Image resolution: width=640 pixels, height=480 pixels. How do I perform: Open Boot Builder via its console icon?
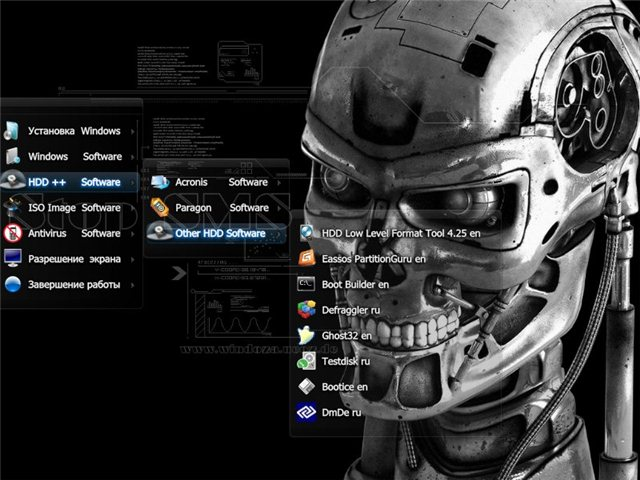point(307,284)
